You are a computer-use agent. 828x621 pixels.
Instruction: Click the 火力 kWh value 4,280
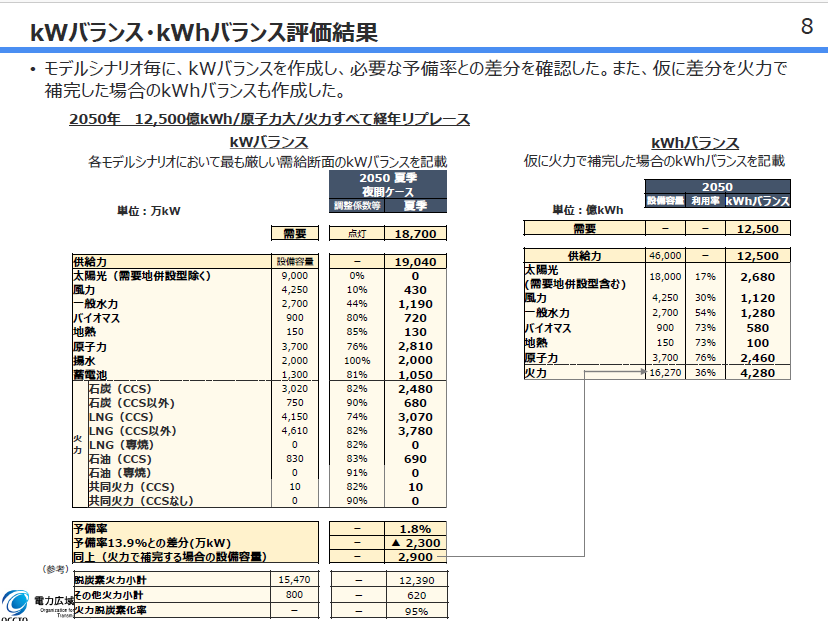(x=758, y=373)
